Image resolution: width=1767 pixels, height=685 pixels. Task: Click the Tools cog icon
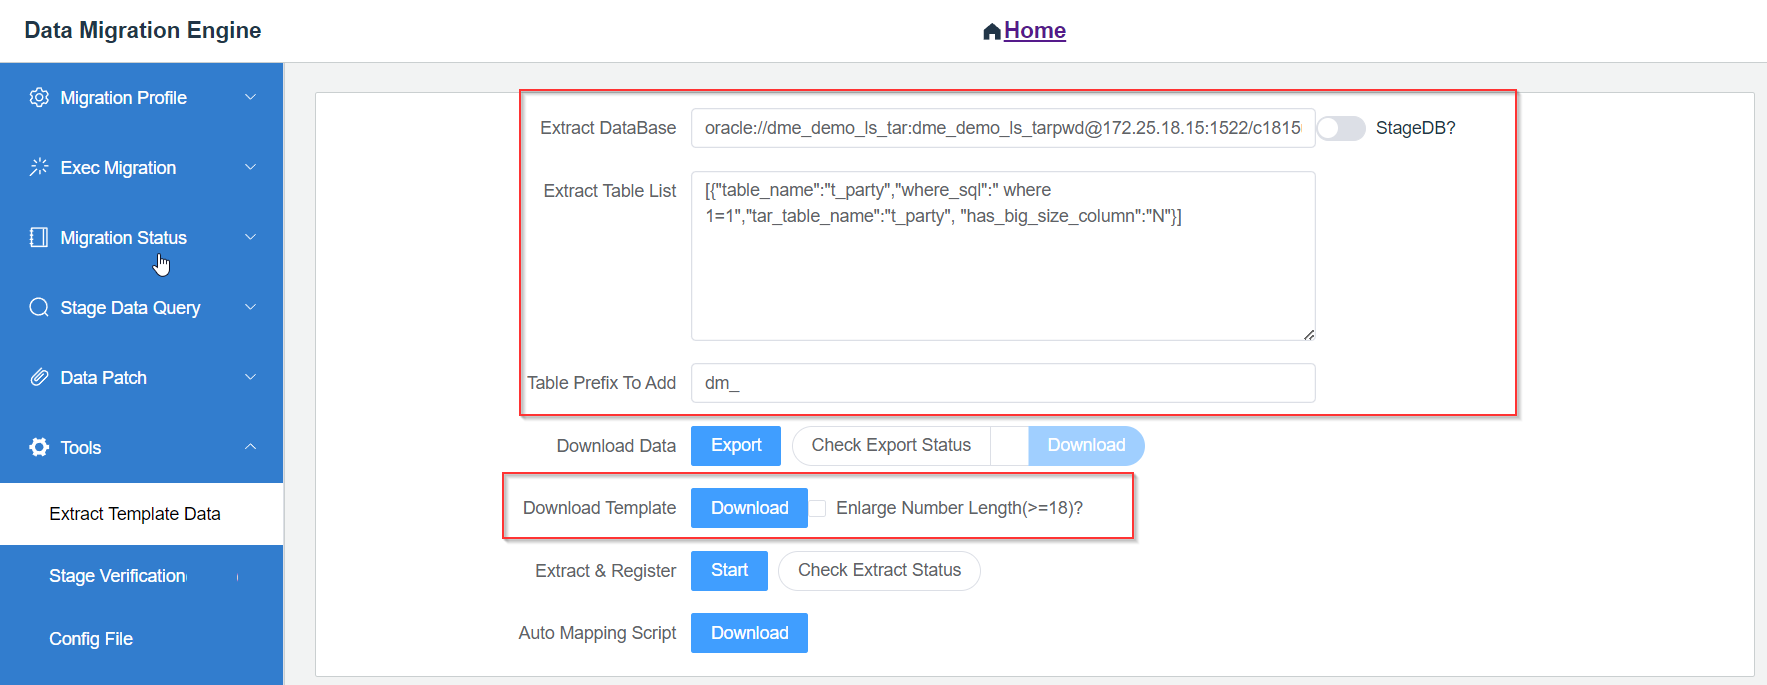[39, 447]
